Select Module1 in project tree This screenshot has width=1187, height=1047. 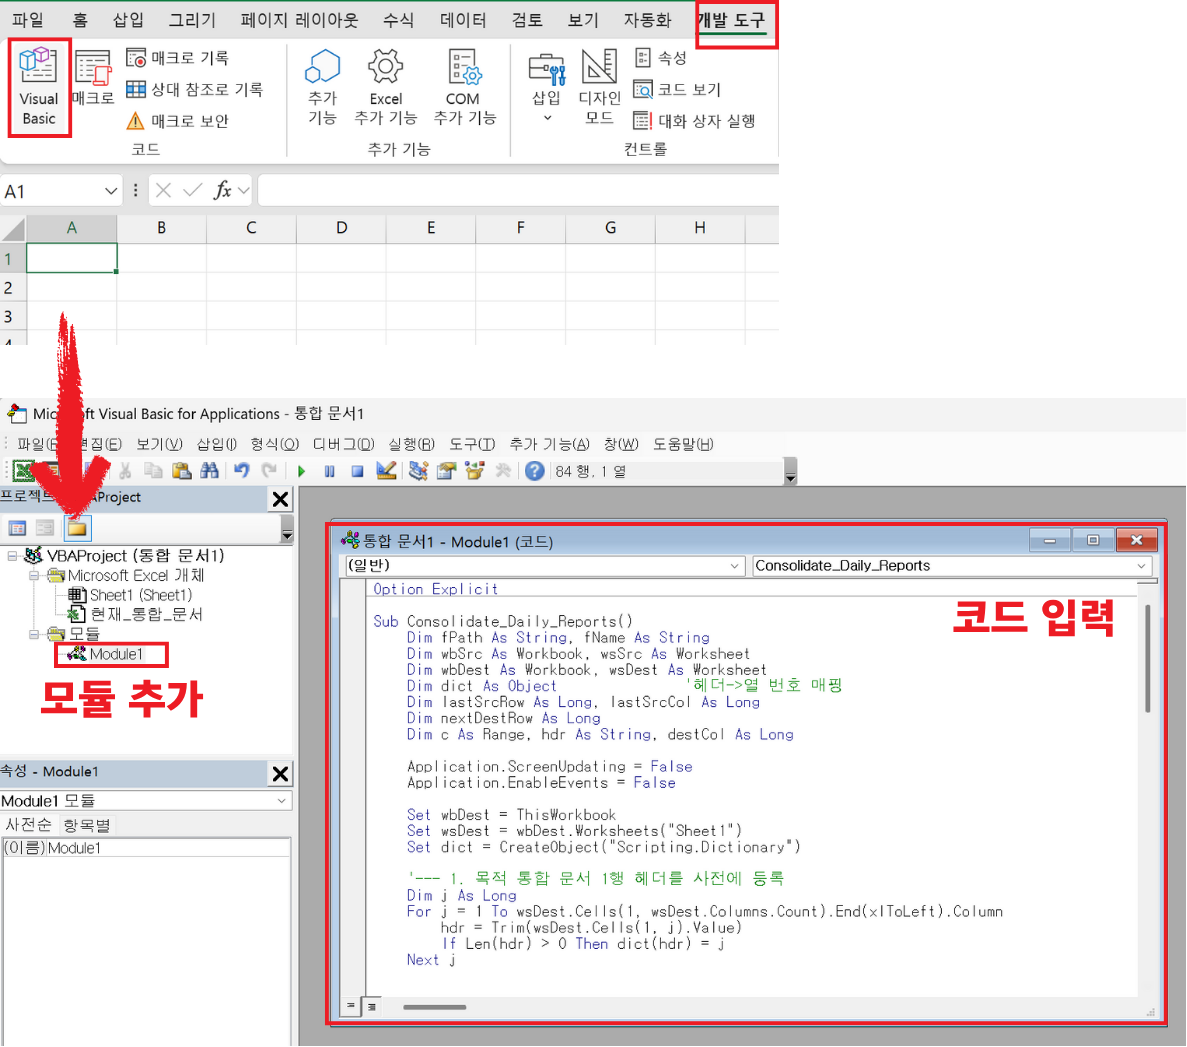pos(107,654)
